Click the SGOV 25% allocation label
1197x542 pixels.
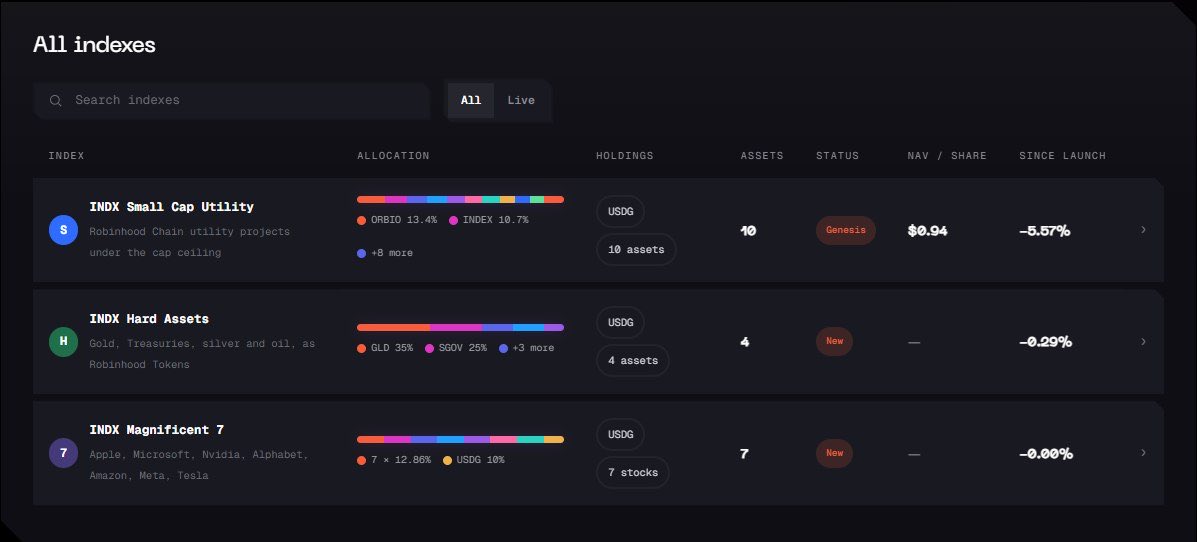[463, 348]
